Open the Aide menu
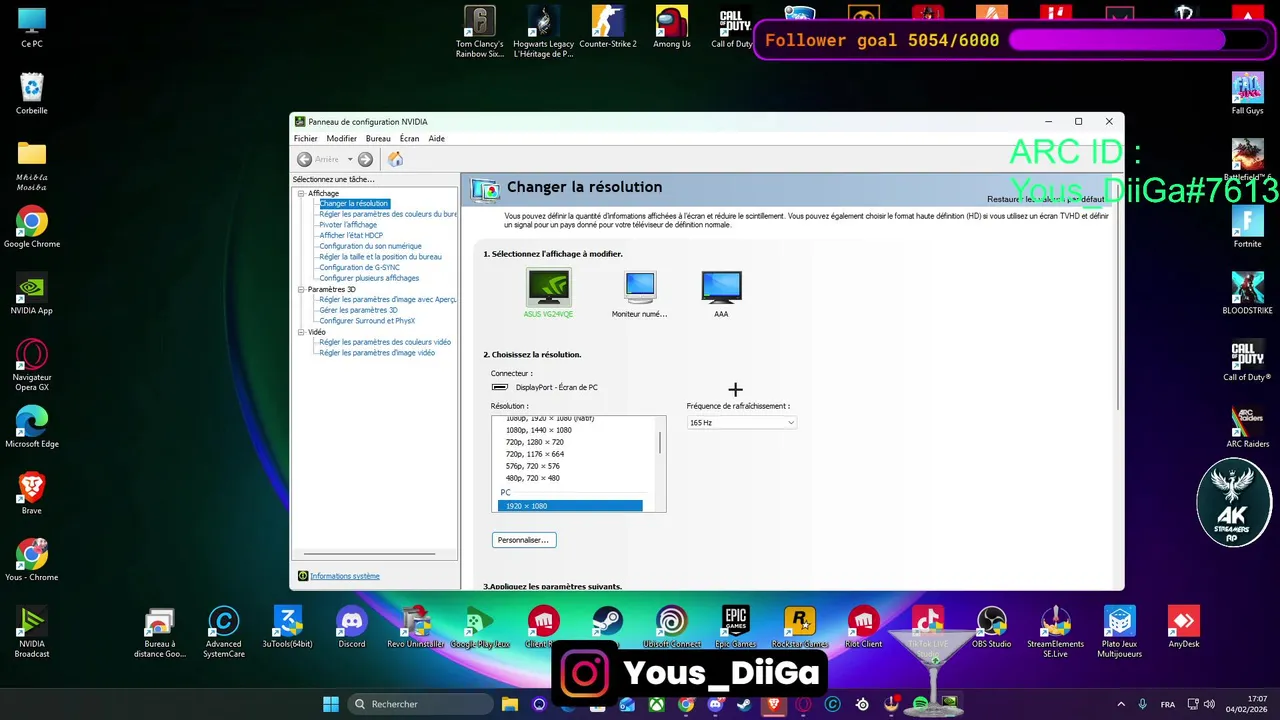1280x720 pixels. [x=436, y=138]
